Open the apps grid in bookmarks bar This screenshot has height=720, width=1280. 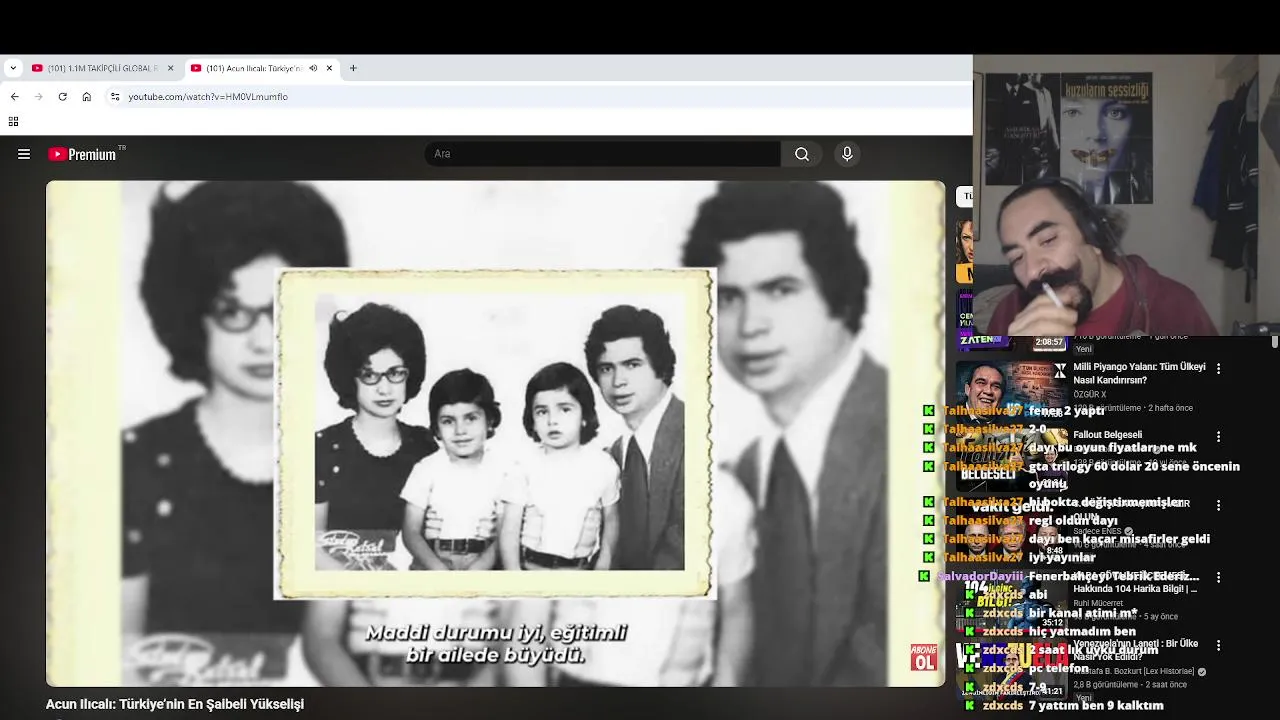coord(13,121)
